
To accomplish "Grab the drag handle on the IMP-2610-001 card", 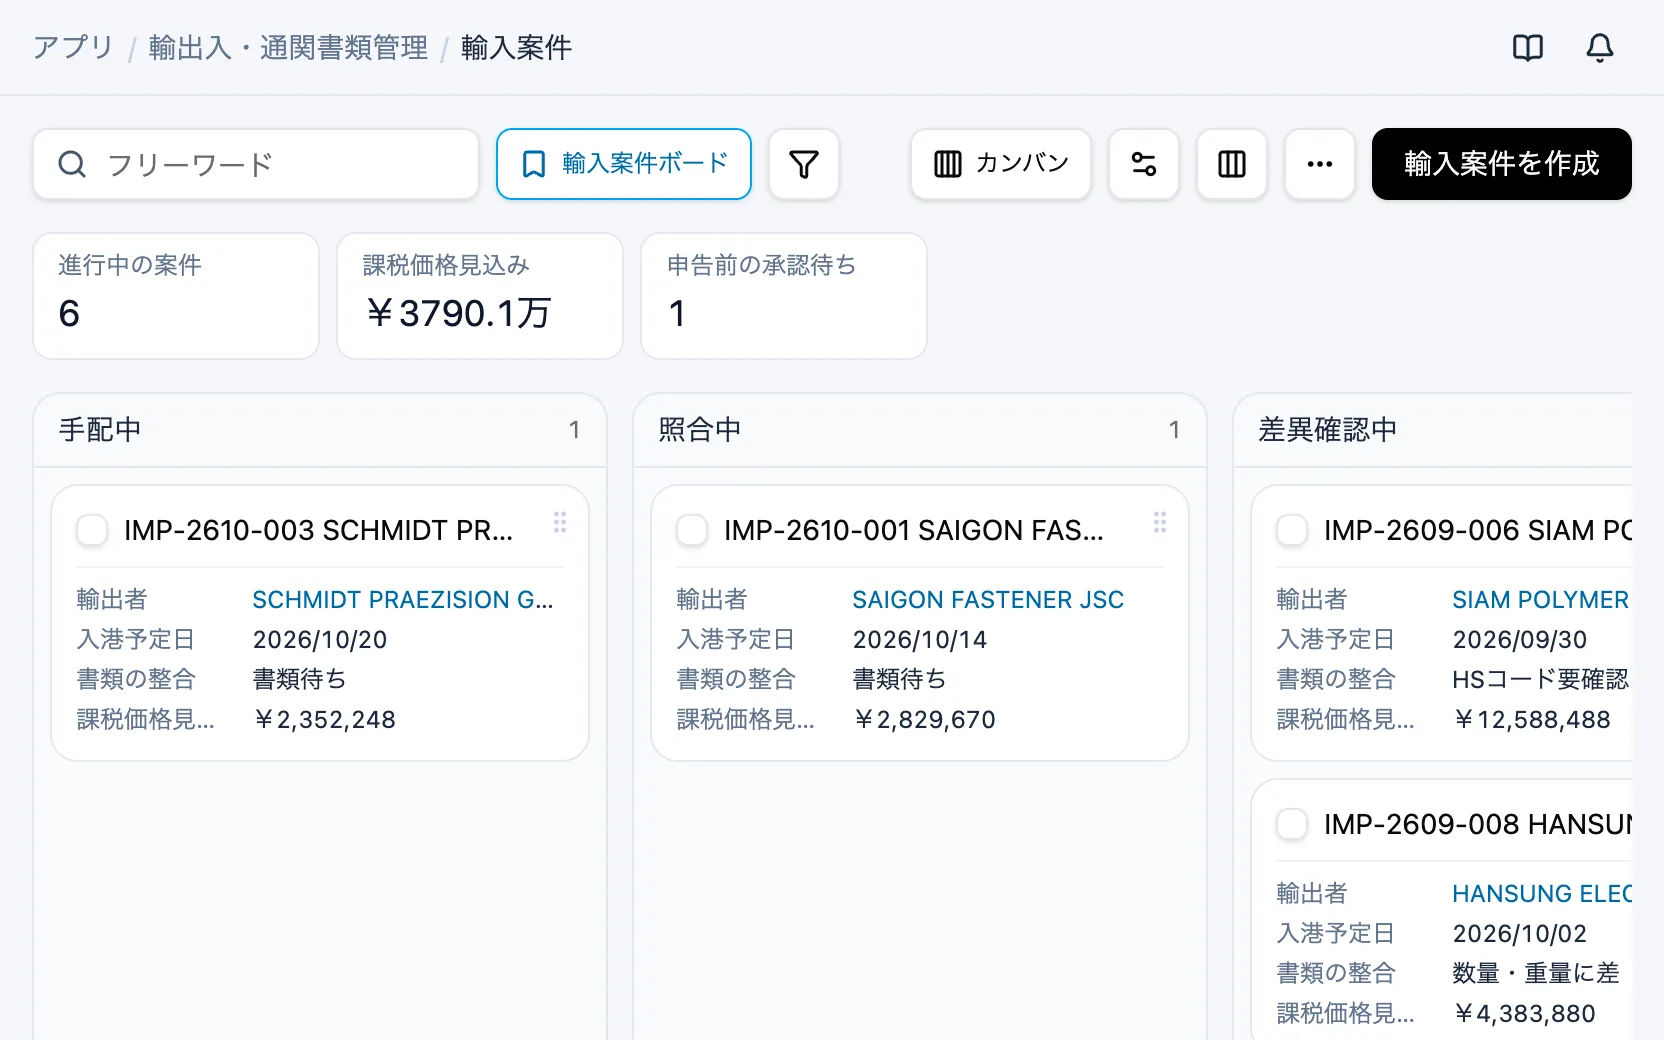I will pos(1160,522).
